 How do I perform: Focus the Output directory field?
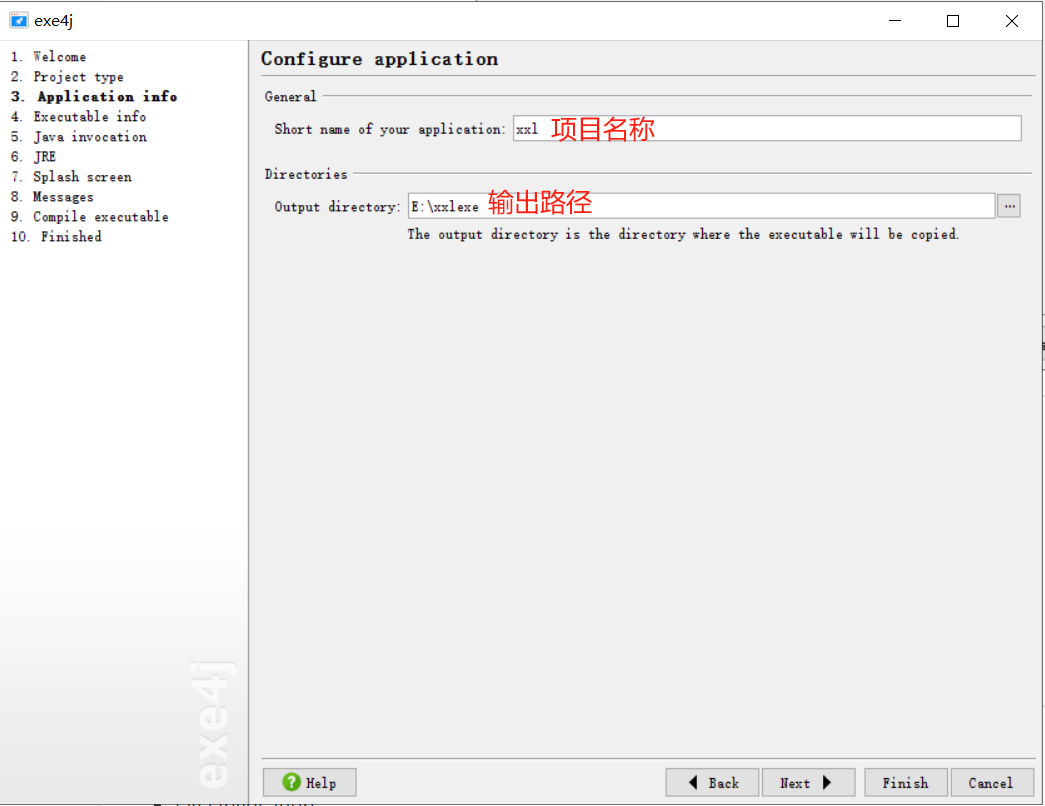point(701,206)
